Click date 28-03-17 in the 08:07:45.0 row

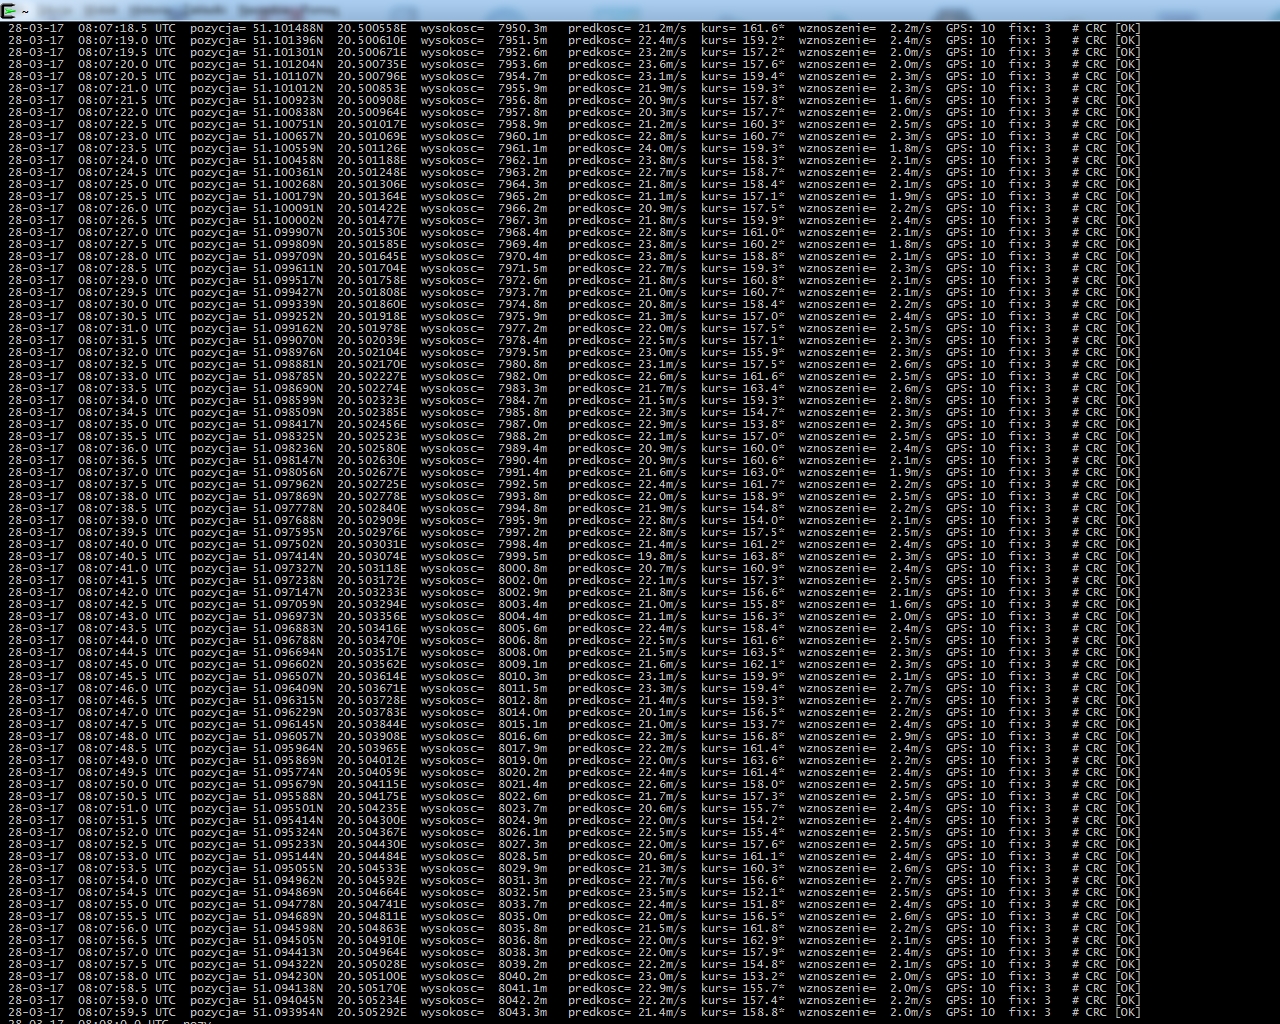click(x=36, y=664)
